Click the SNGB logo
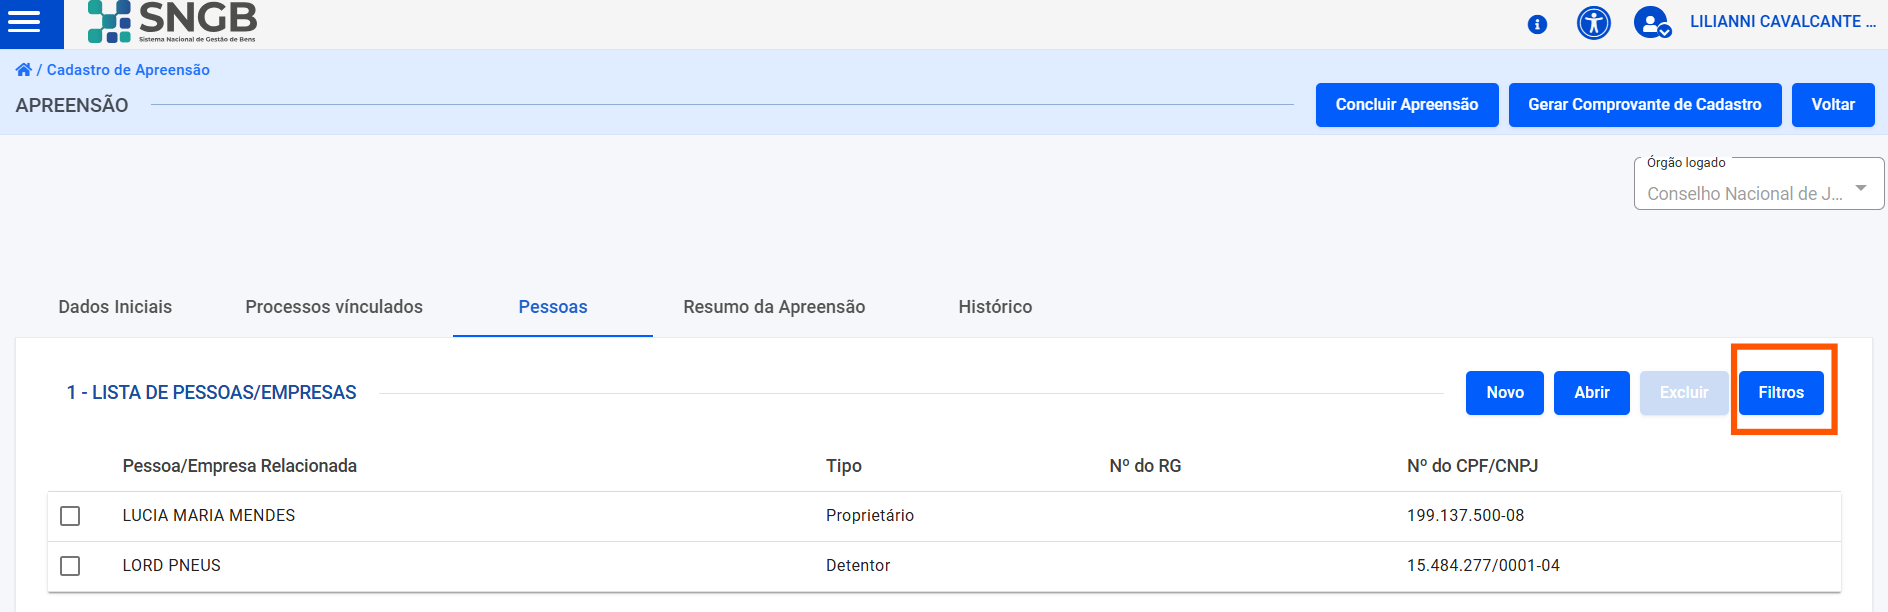1888x612 pixels. pos(172,22)
